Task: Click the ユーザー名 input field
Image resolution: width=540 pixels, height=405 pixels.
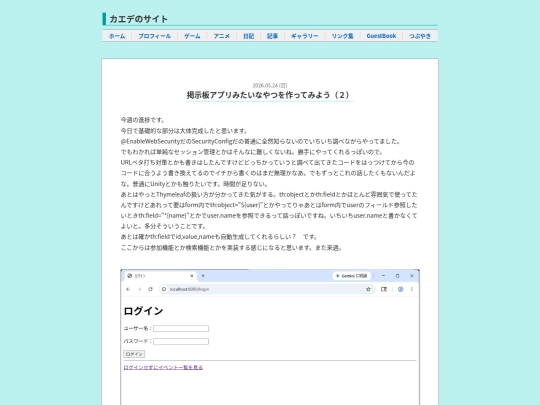Action: tap(181, 329)
